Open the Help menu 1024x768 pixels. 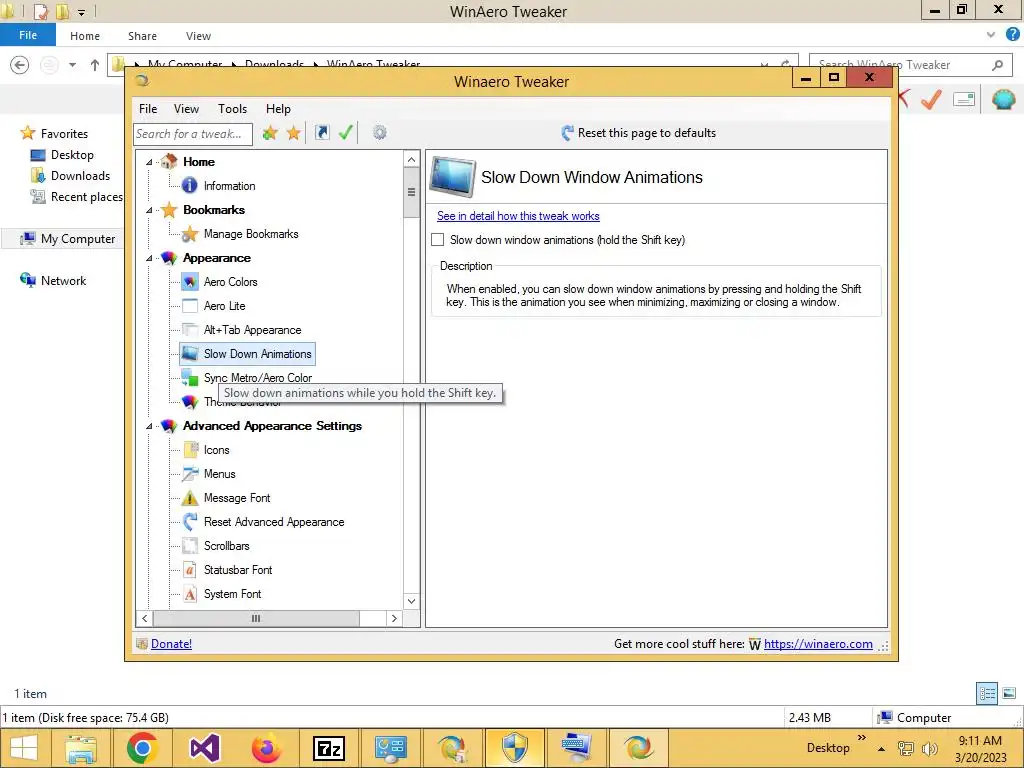click(x=278, y=109)
